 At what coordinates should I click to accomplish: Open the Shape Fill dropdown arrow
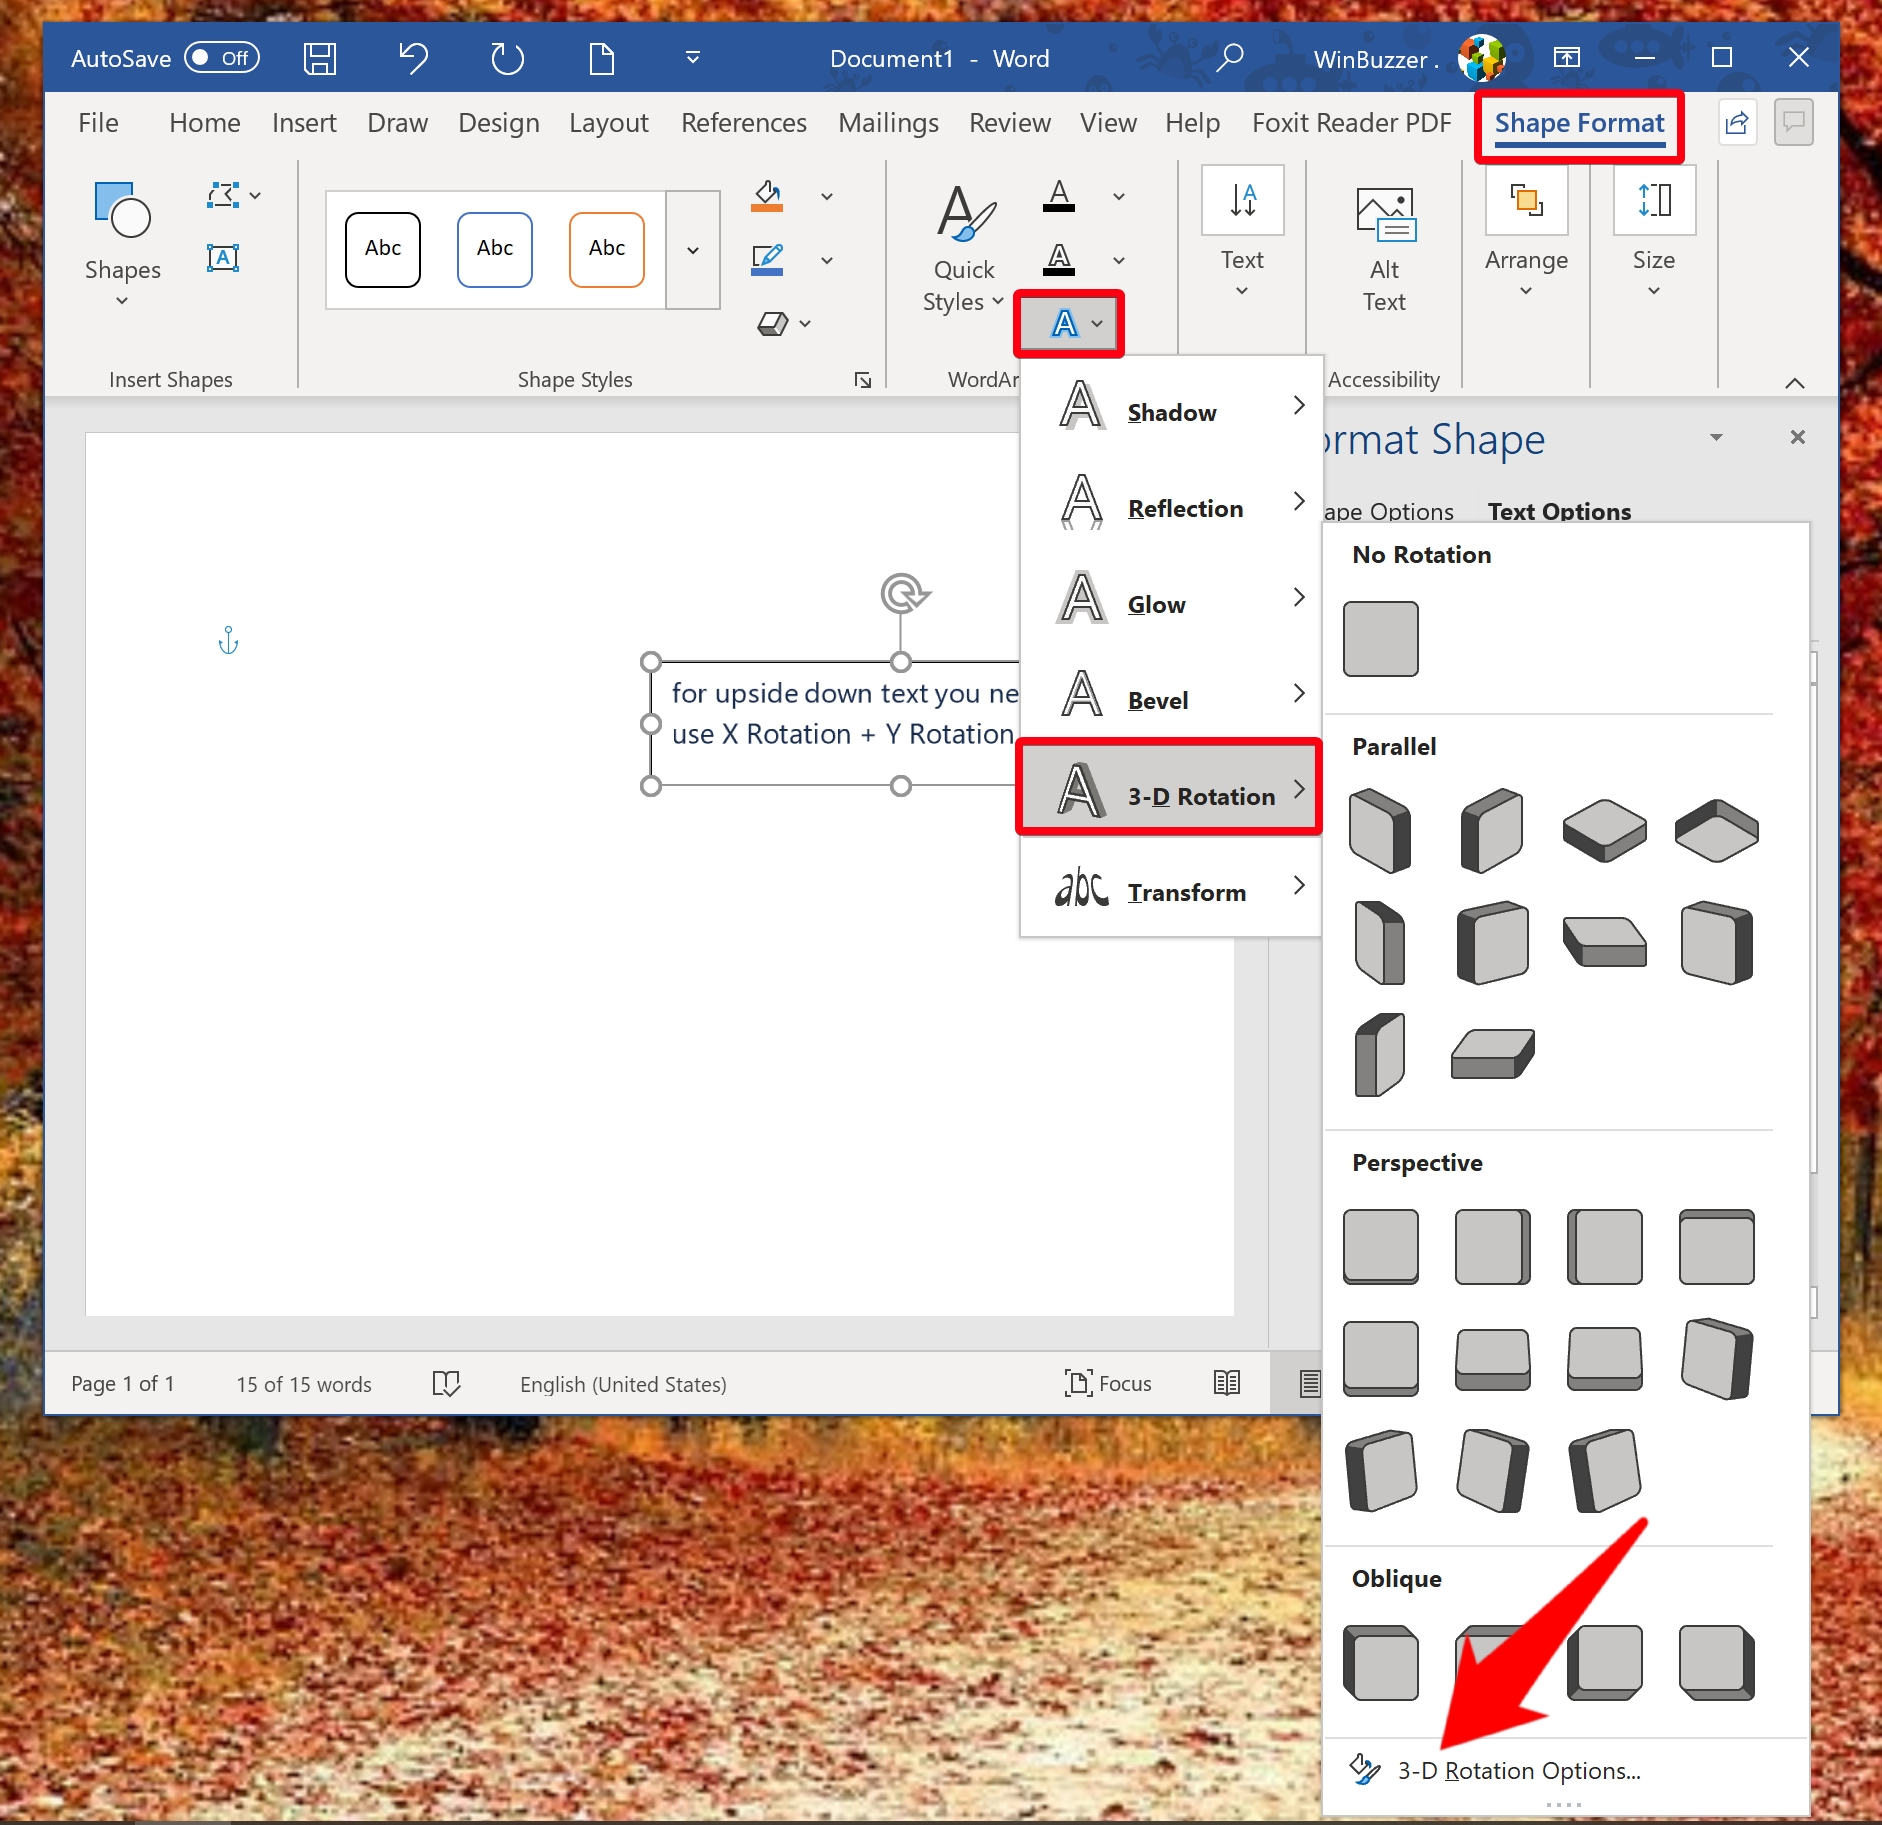point(827,196)
